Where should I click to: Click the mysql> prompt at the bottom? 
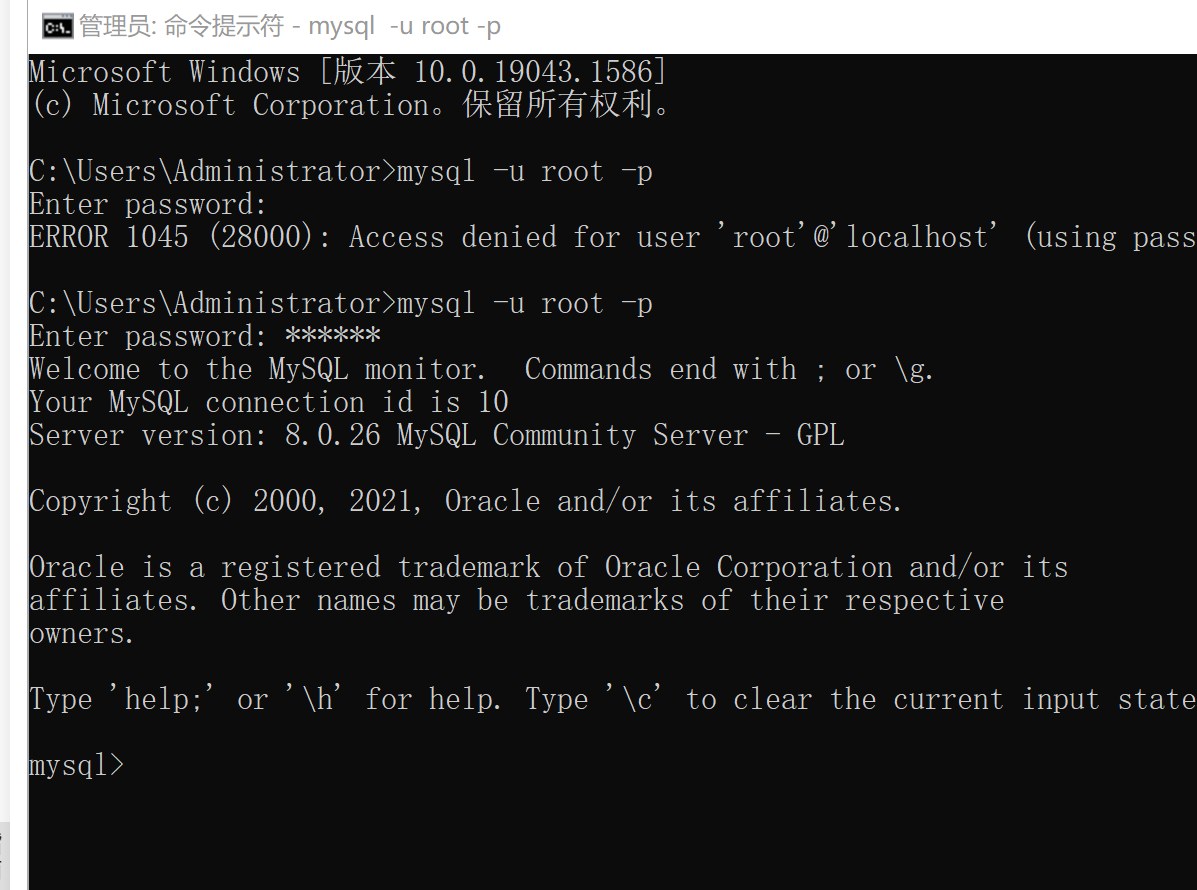tap(77, 766)
